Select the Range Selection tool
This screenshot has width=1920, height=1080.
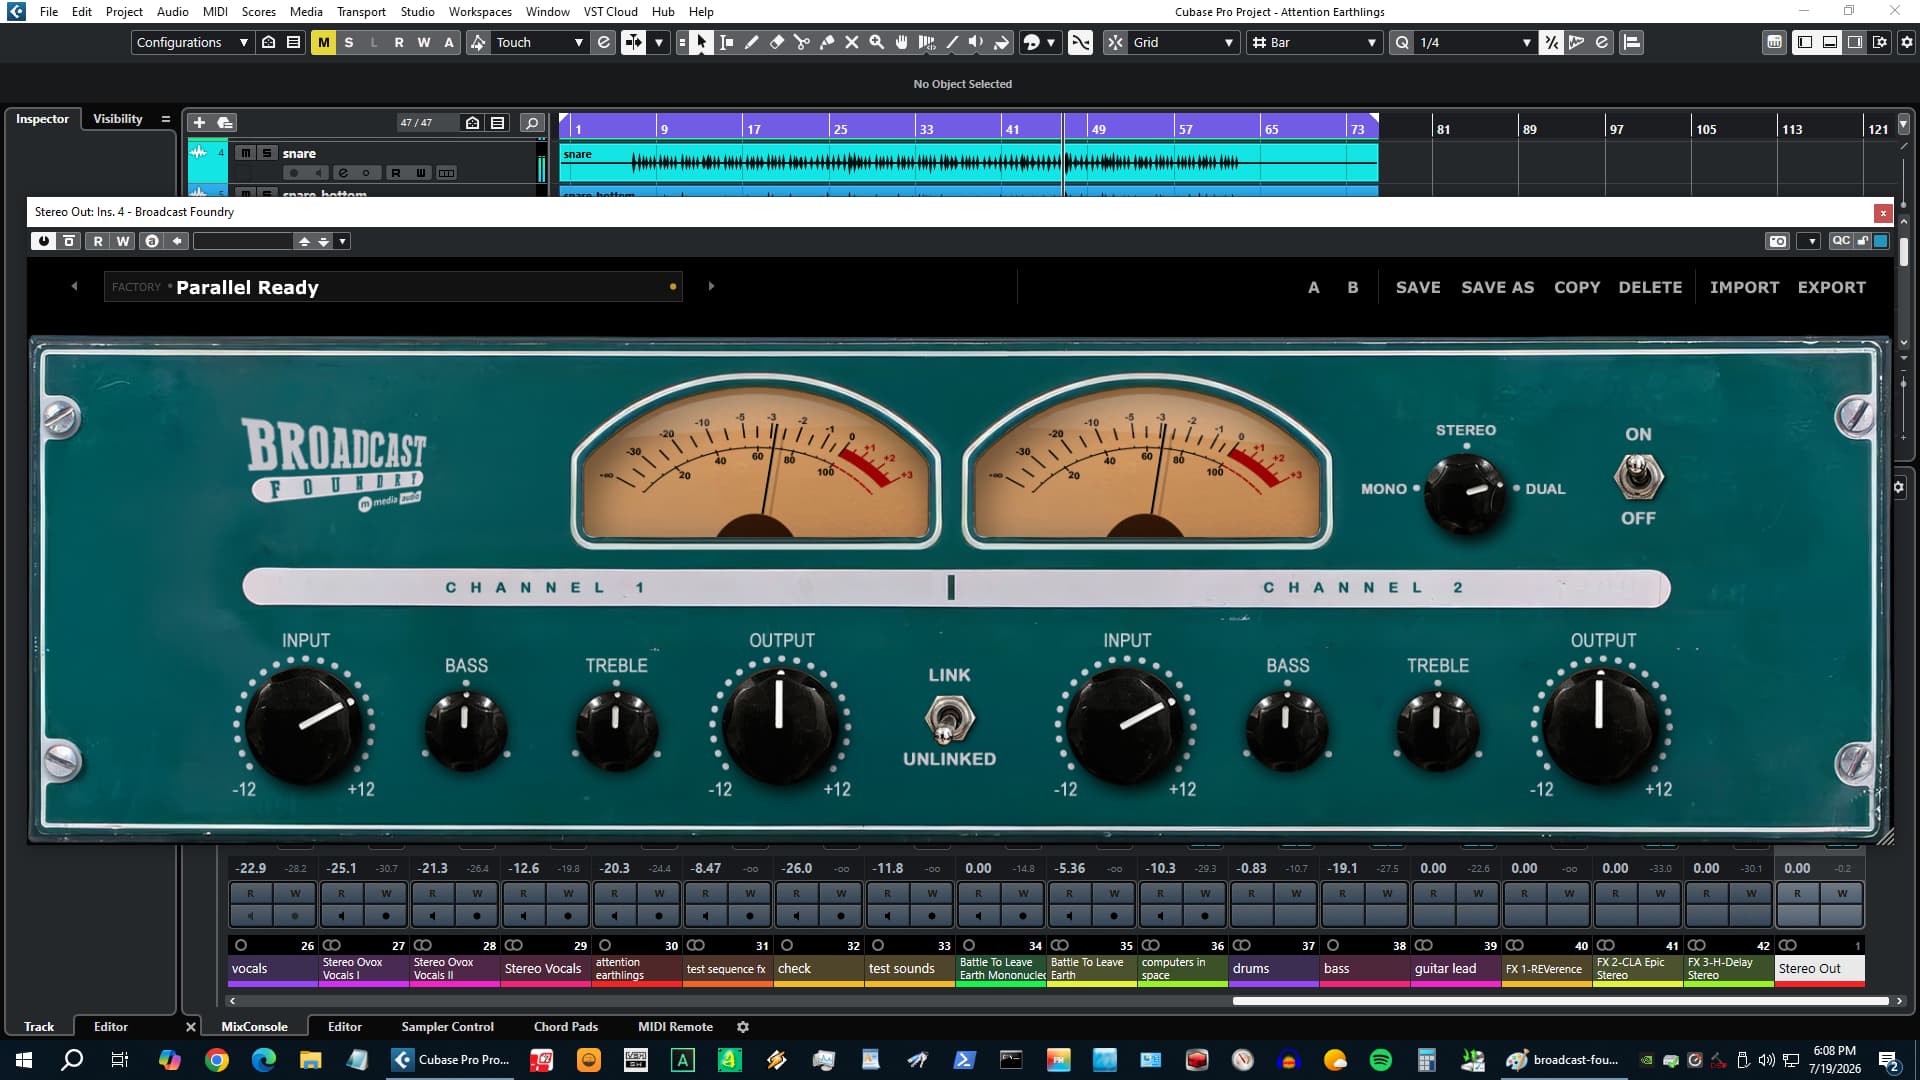(x=726, y=42)
